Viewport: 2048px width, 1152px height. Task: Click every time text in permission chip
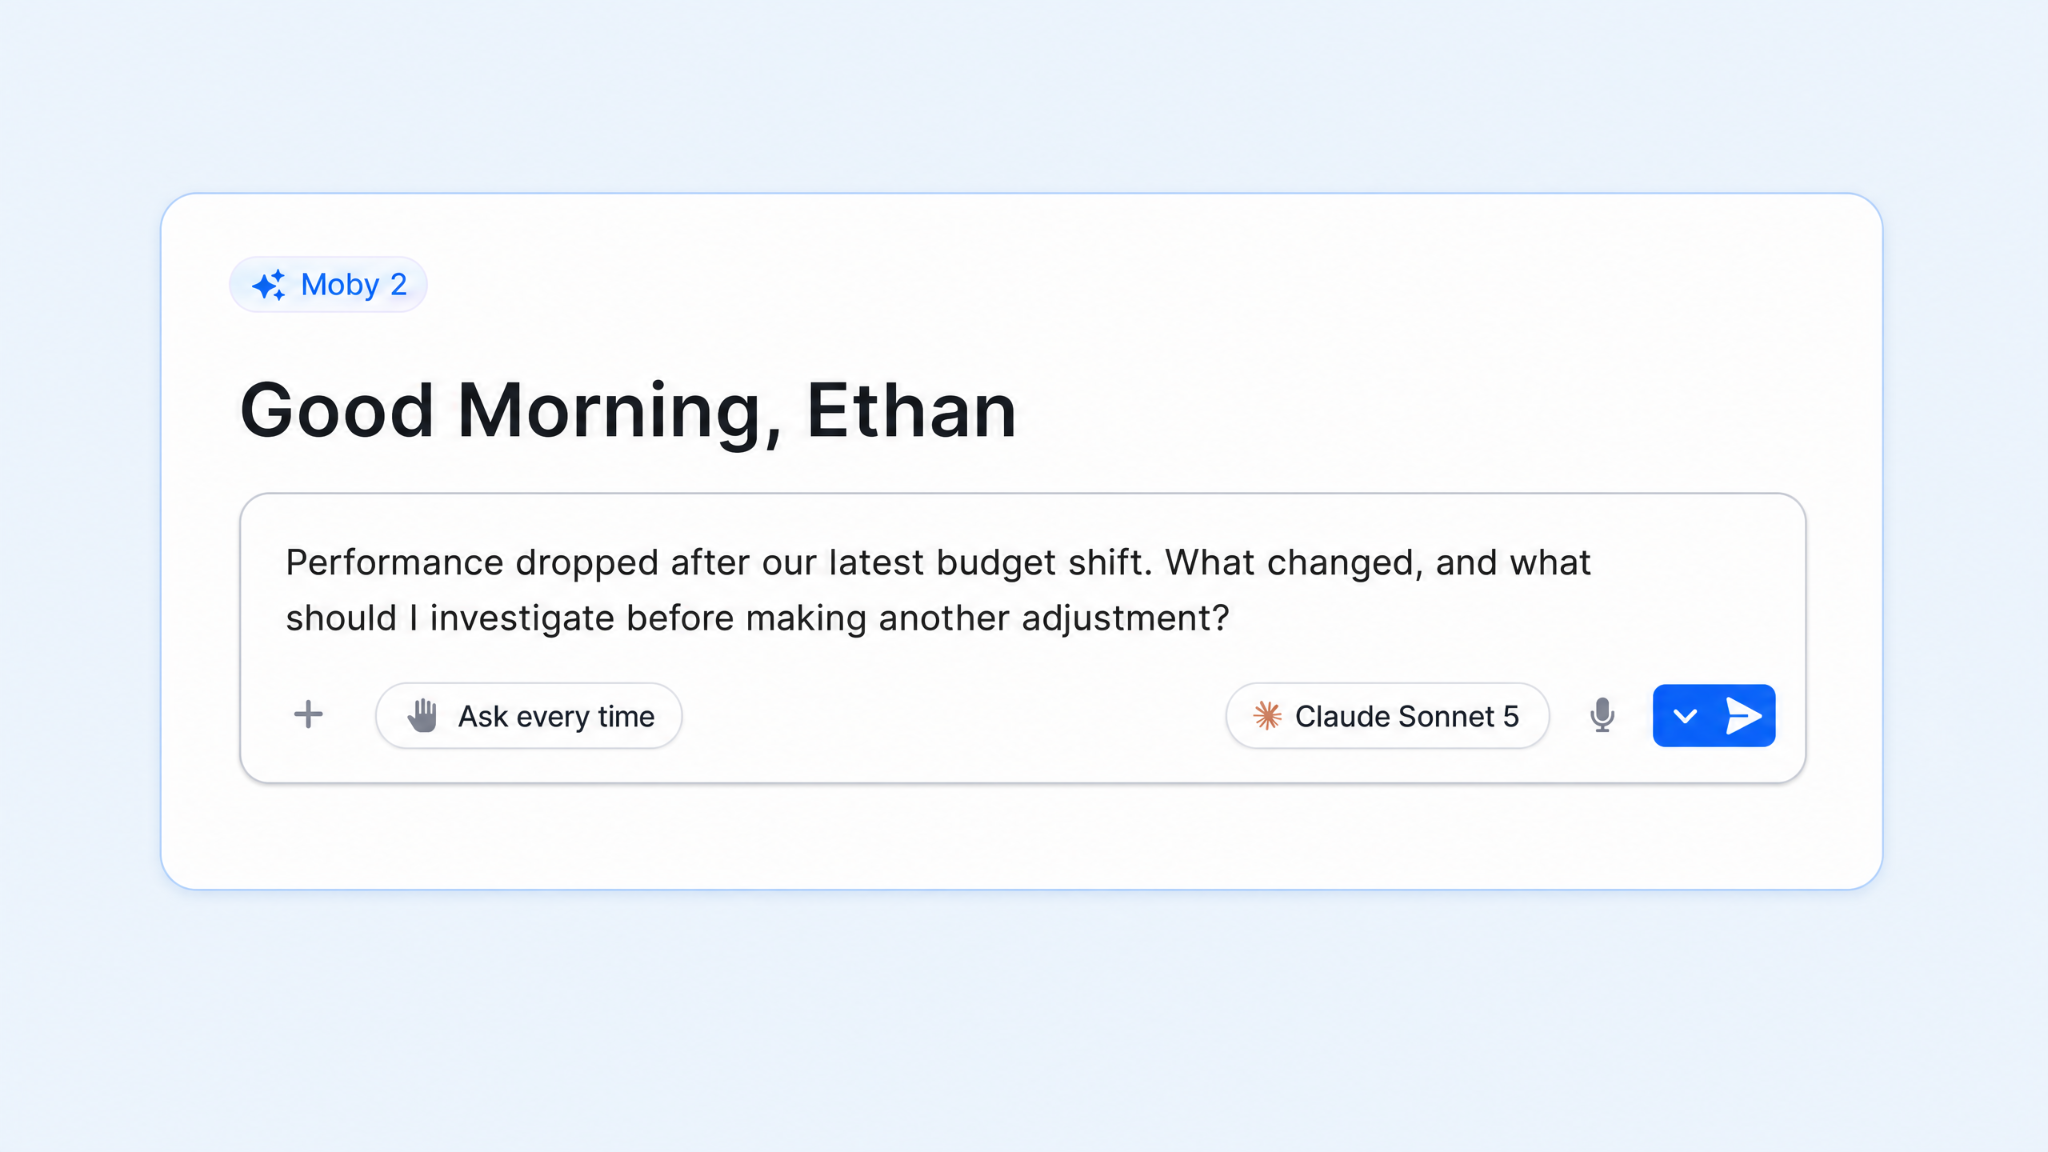pos(585,717)
